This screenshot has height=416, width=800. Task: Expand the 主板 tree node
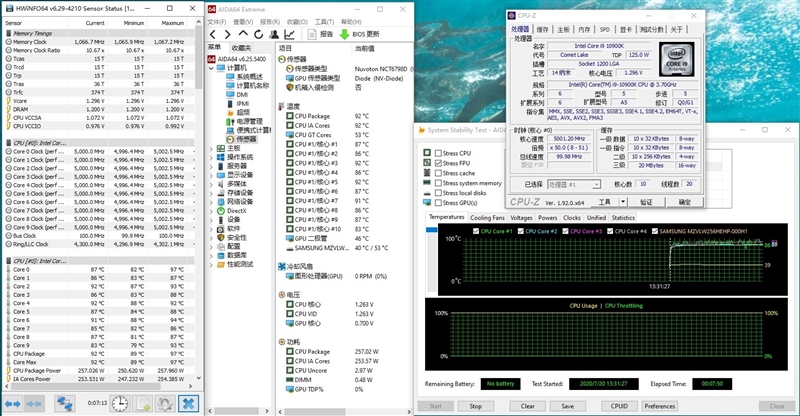[210, 148]
